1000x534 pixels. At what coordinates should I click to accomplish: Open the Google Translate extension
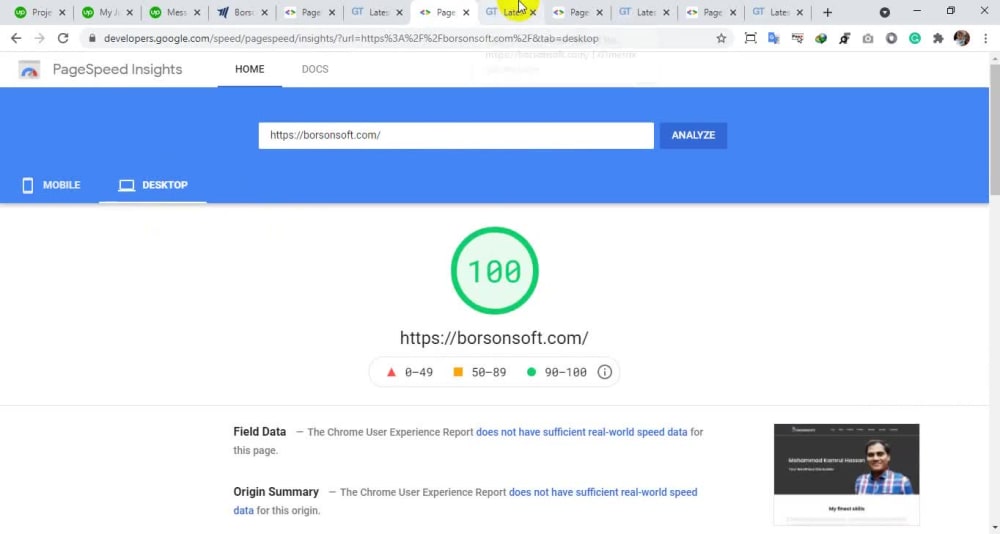click(x=774, y=38)
